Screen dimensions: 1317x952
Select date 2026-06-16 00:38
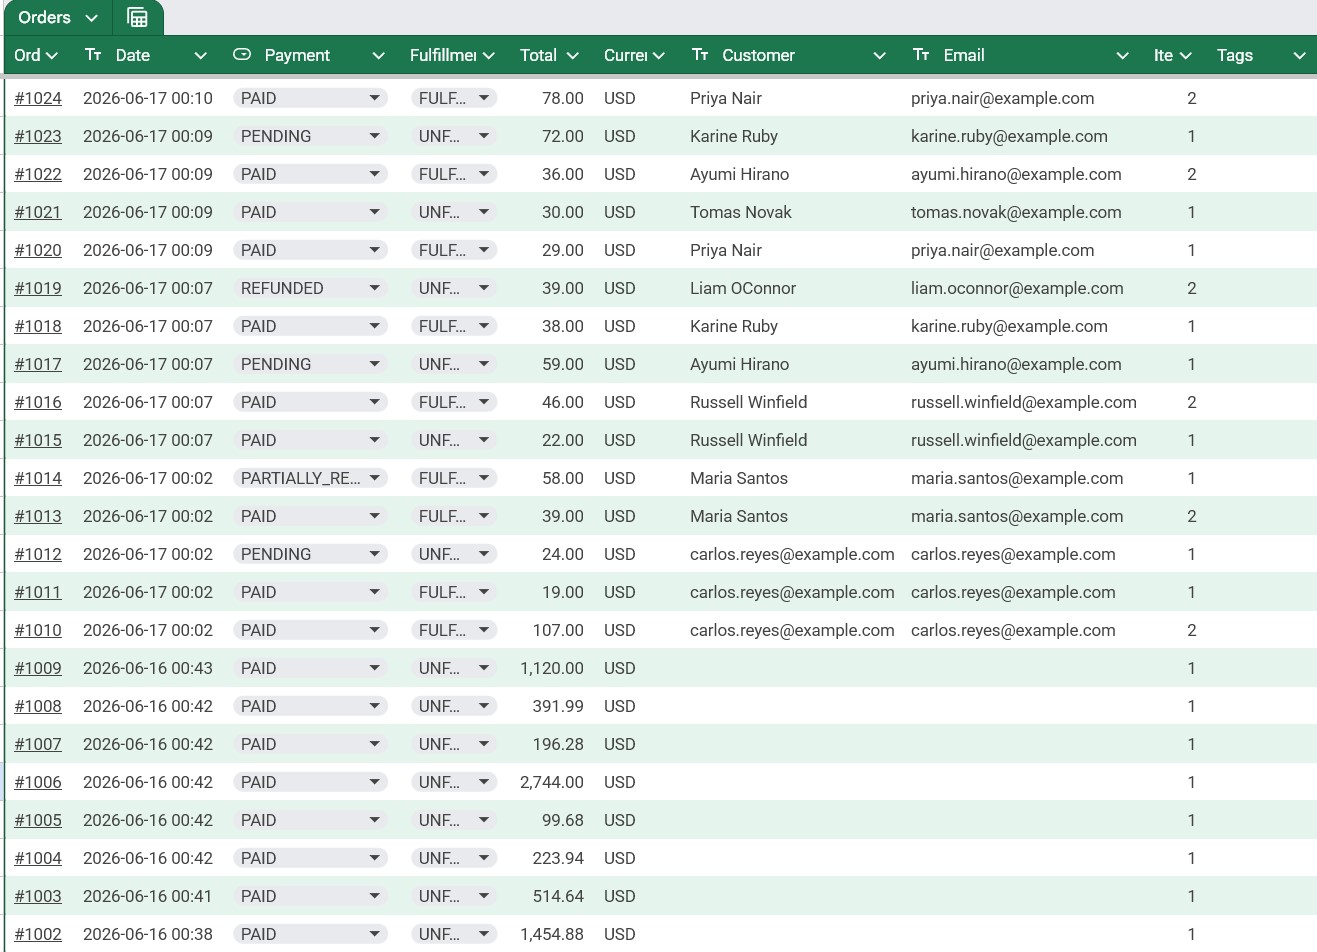(148, 934)
